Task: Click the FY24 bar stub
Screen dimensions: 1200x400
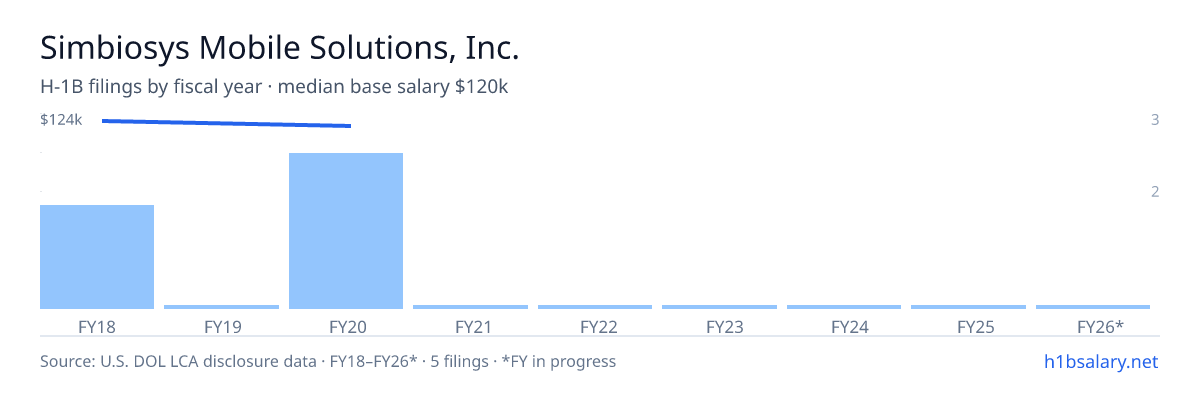Action: [x=844, y=307]
